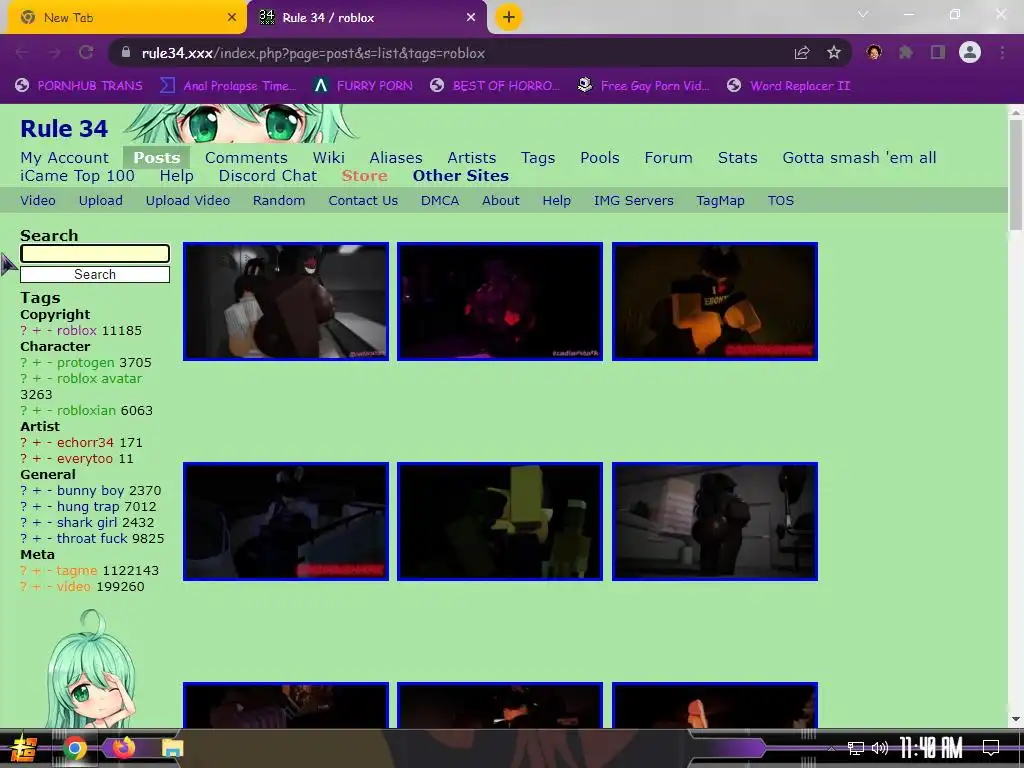Open the avatar extension icon in the toolbar
Viewport: 1024px width, 768px height.
(874, 52)
